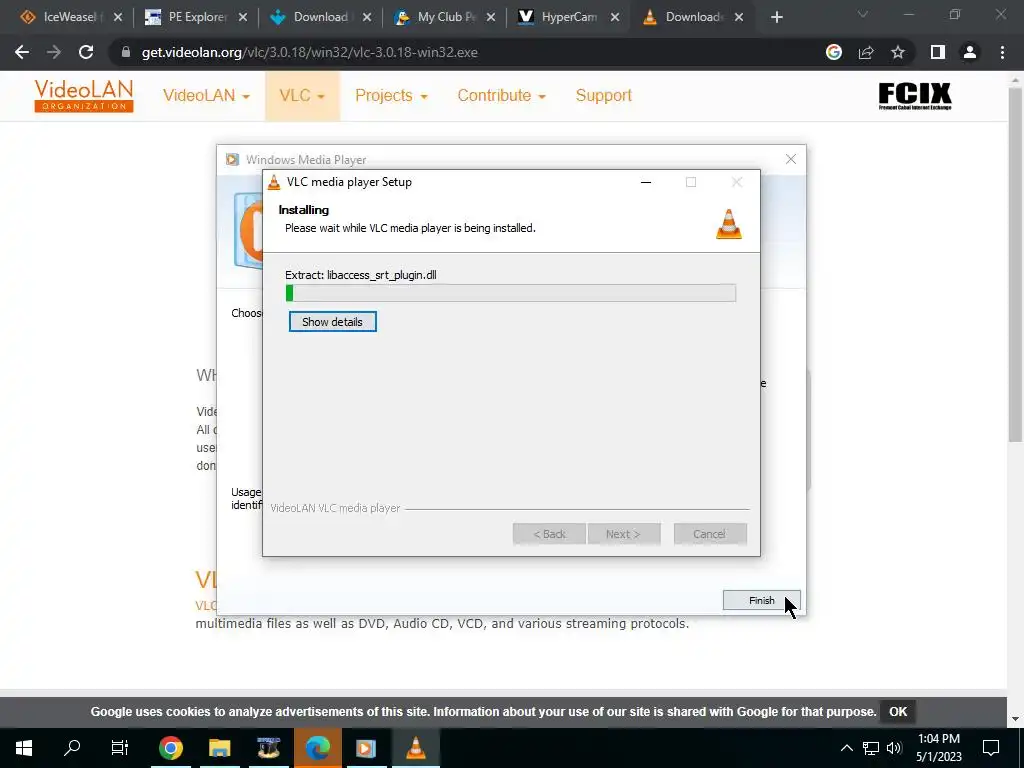Accept cookies notice with OK button
Viewport: 1024px width, 768px height.
tap(898, 712)
